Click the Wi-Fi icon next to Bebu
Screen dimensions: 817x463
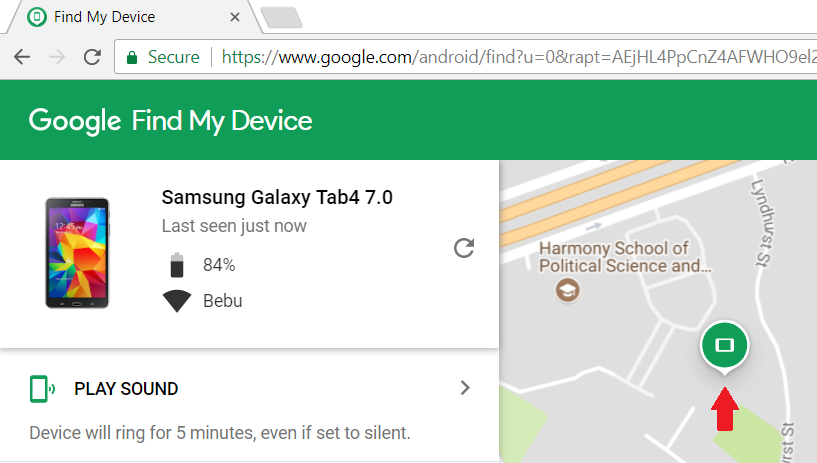tap(177, 301)
